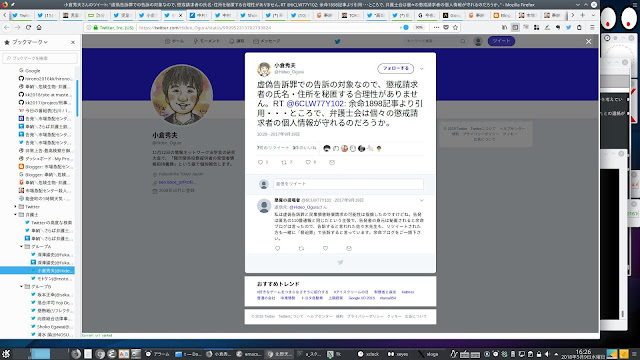This screenshot has height=360, width=640.
Task: Close the bookmarks sidebar
Action: 73,42
